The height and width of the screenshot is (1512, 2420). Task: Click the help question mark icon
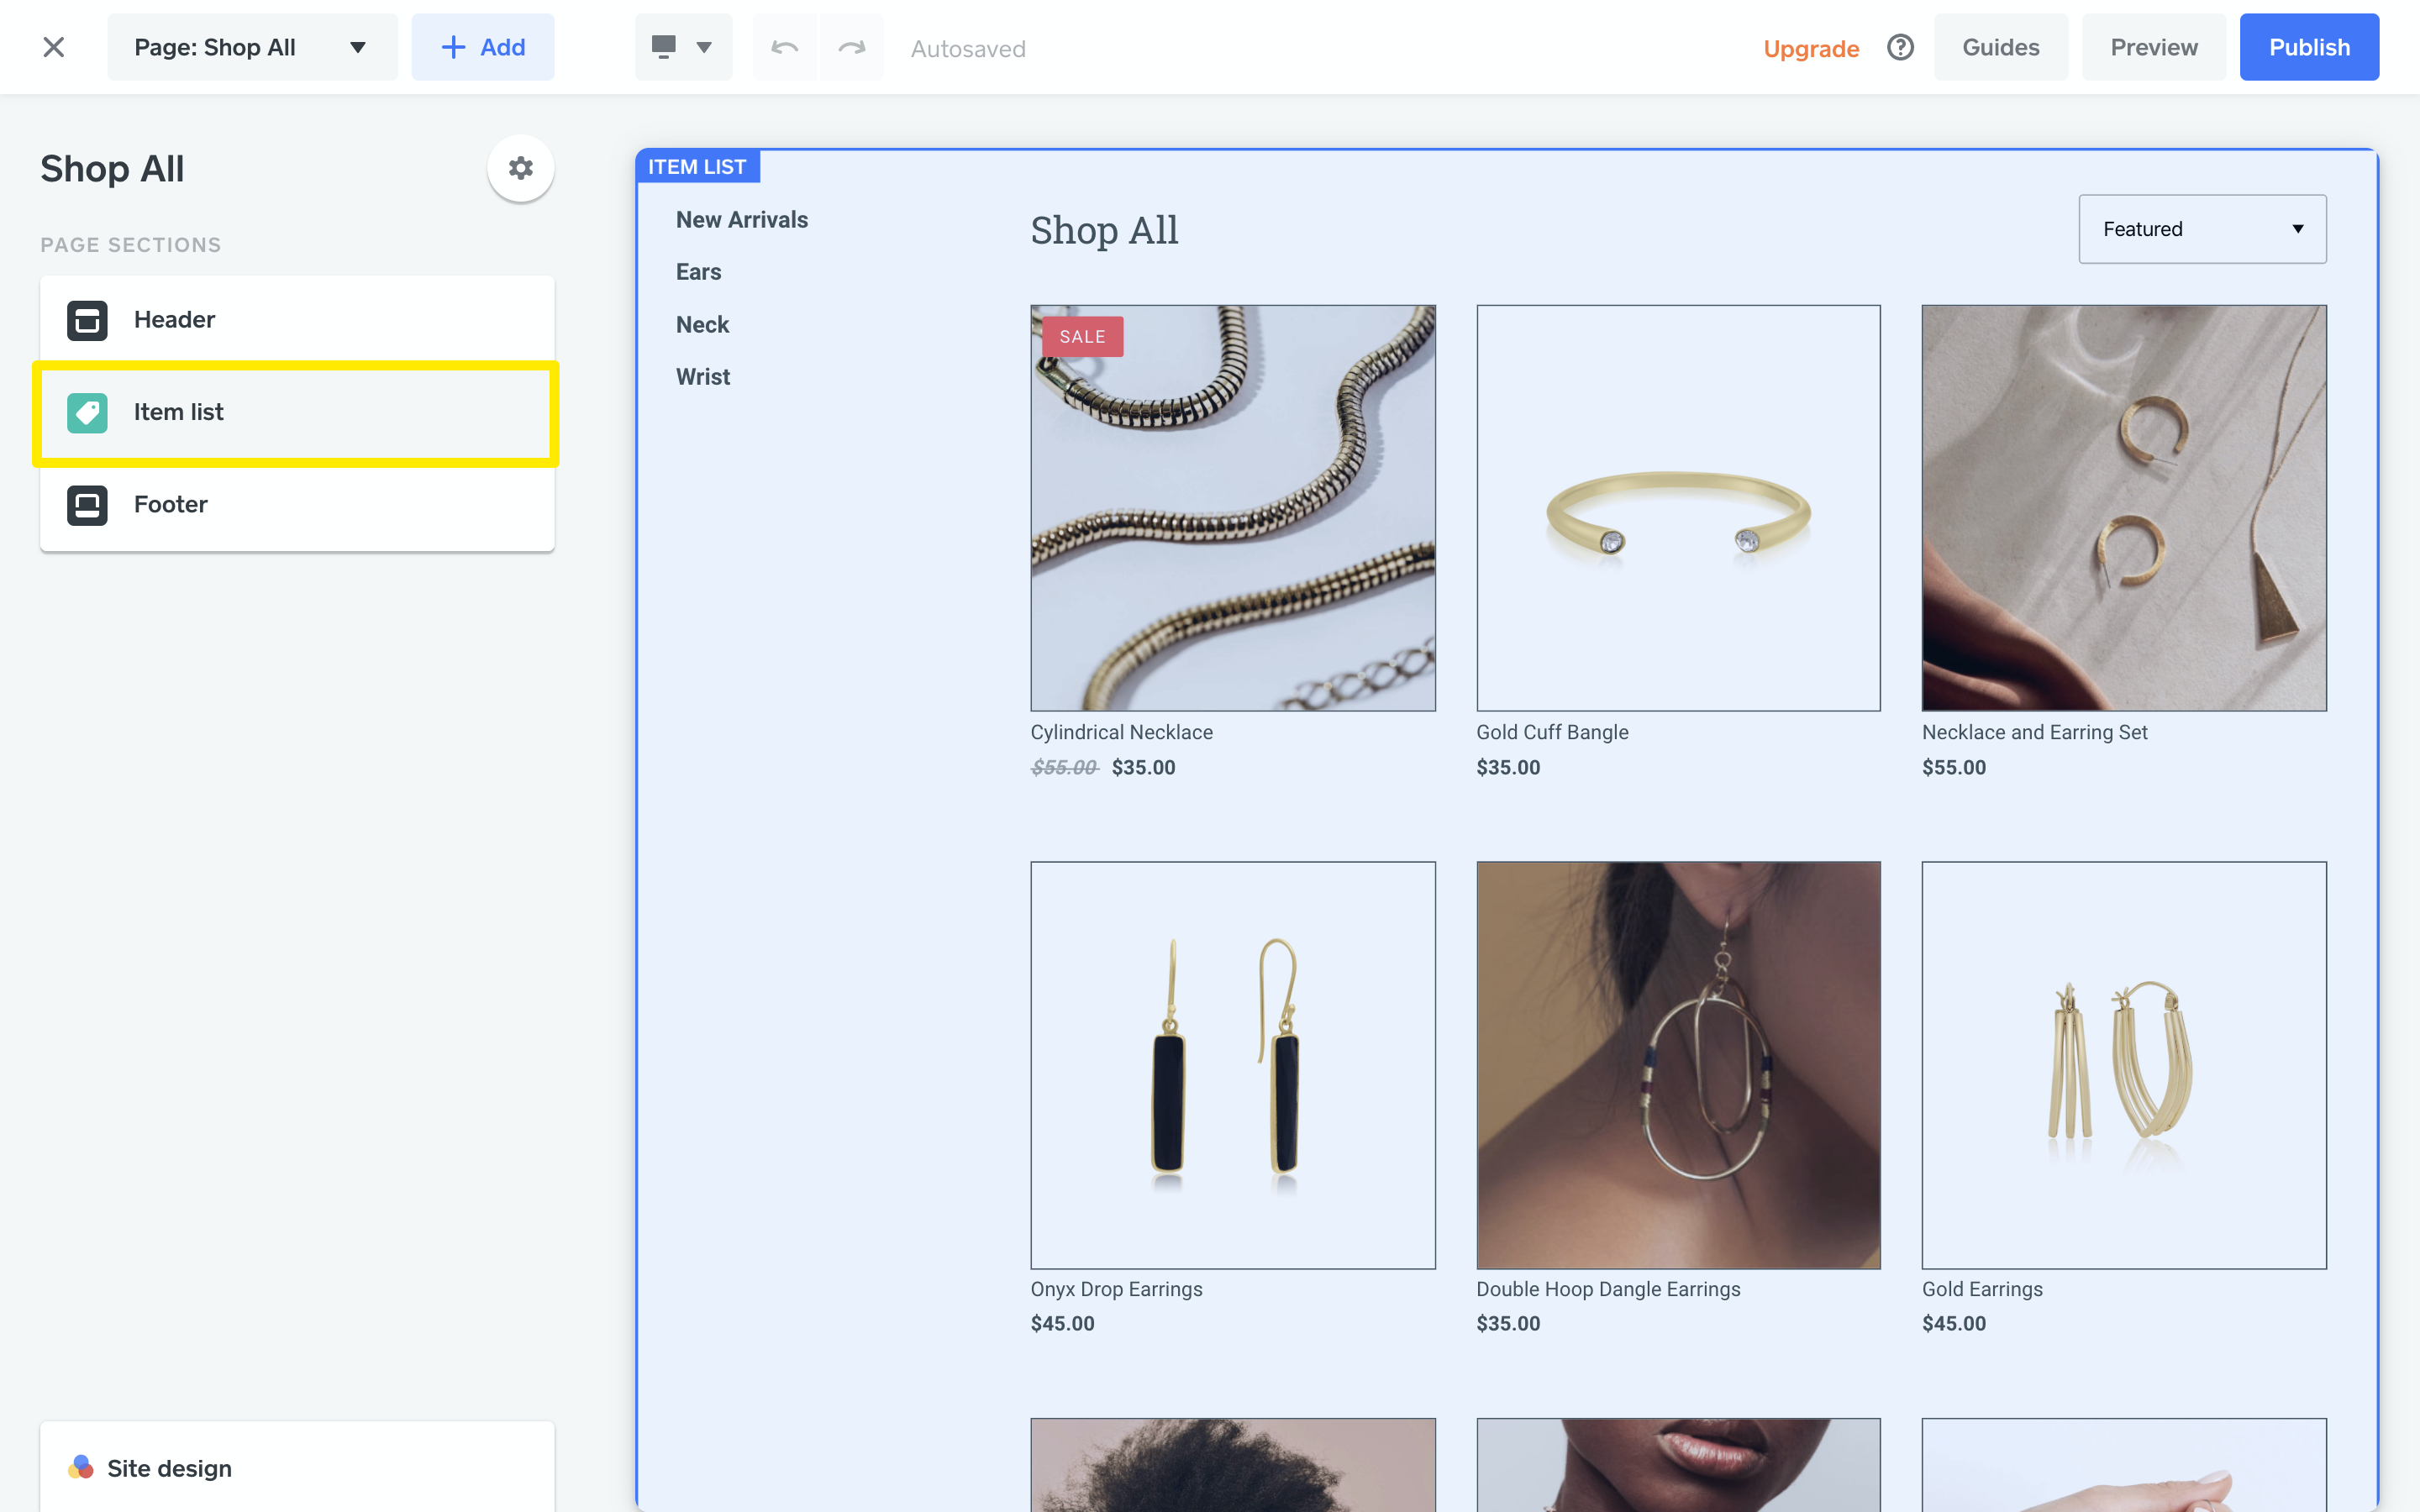tap(1900, 47)
